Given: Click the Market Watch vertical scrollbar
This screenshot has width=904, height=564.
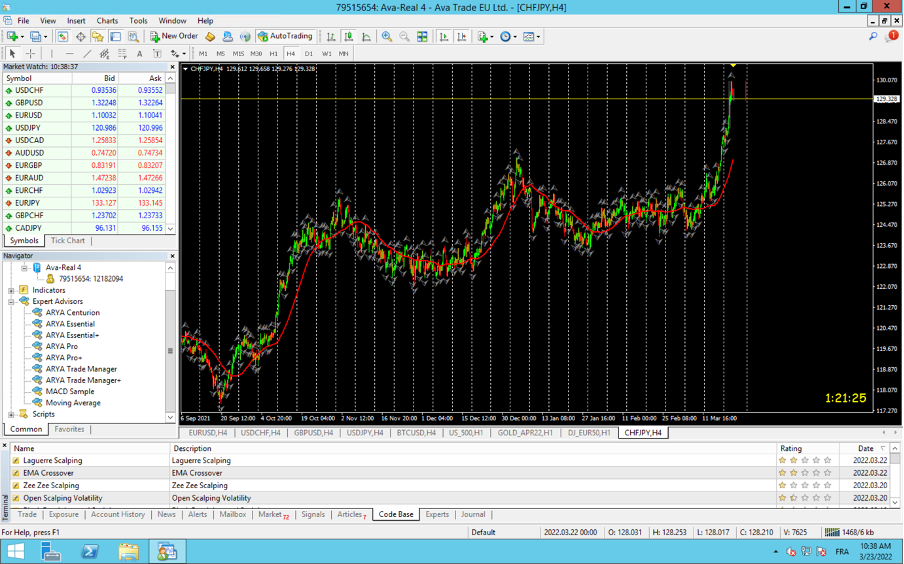Looking at the screenshot, I should tap(170, 153).
